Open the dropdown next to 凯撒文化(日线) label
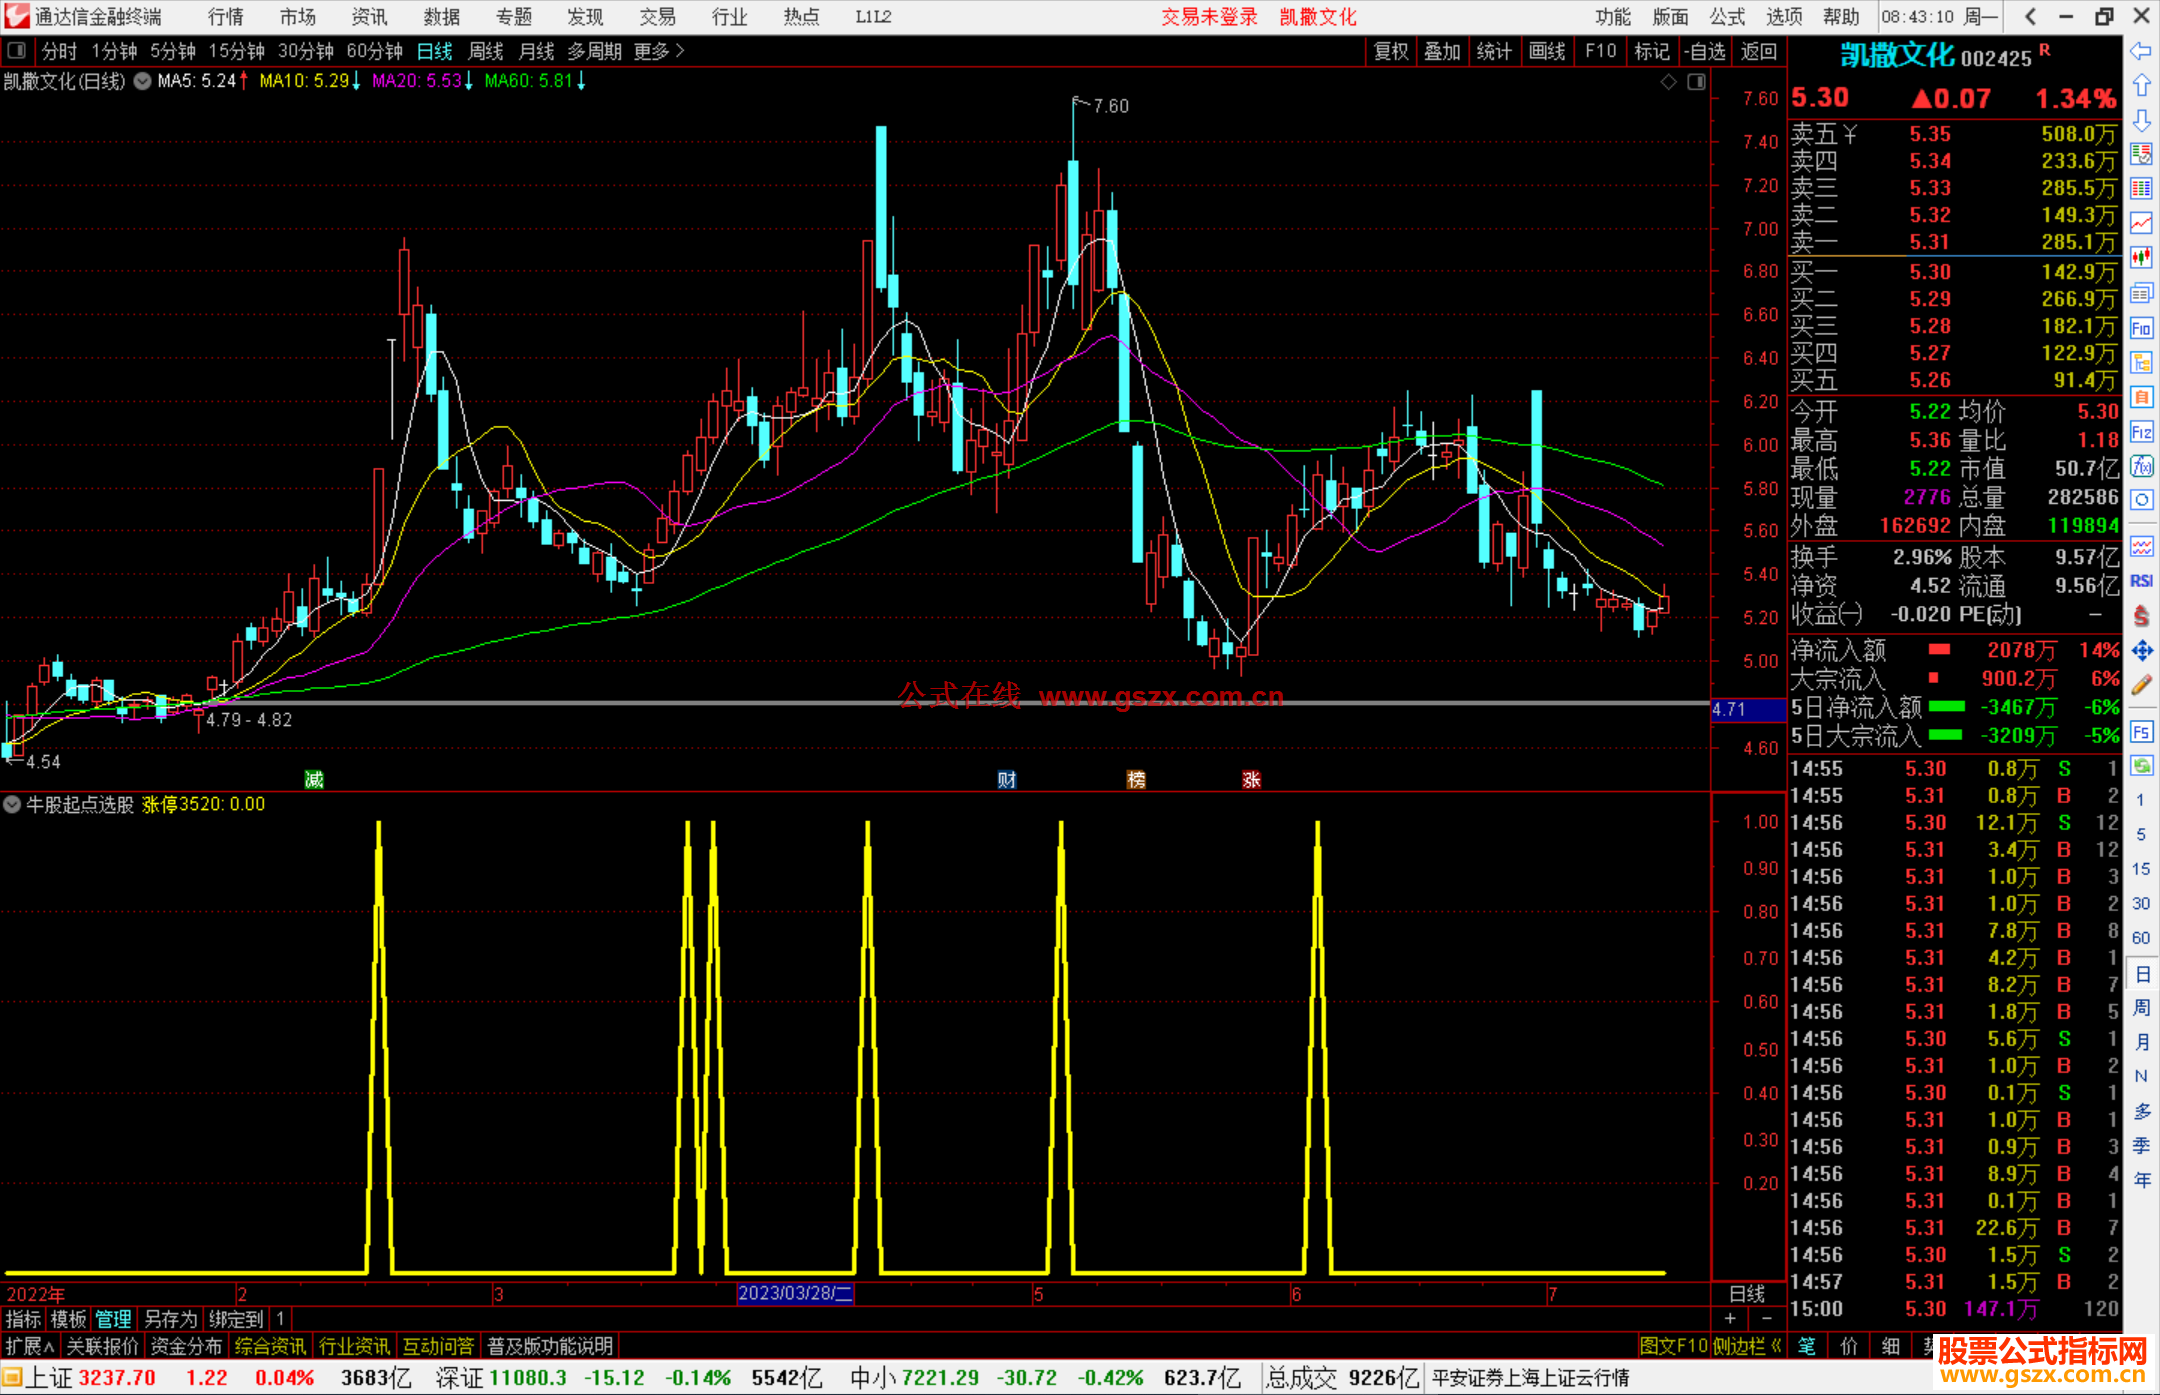This screenshot has width=2160, height=1395. [143, 82]
